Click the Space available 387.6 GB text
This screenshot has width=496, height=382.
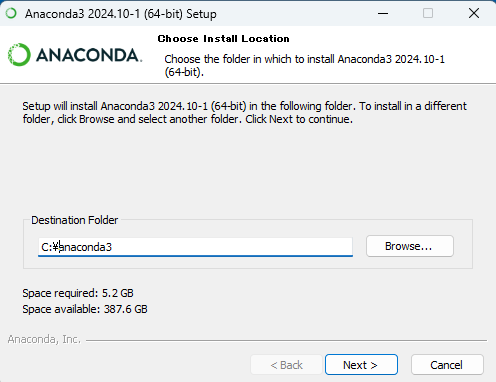point(85,309)
